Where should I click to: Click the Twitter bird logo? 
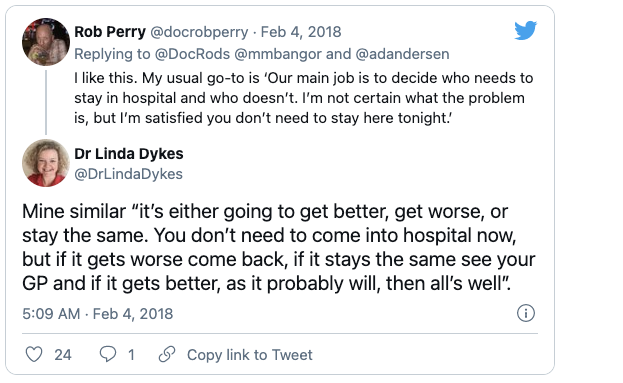[525, 31]
